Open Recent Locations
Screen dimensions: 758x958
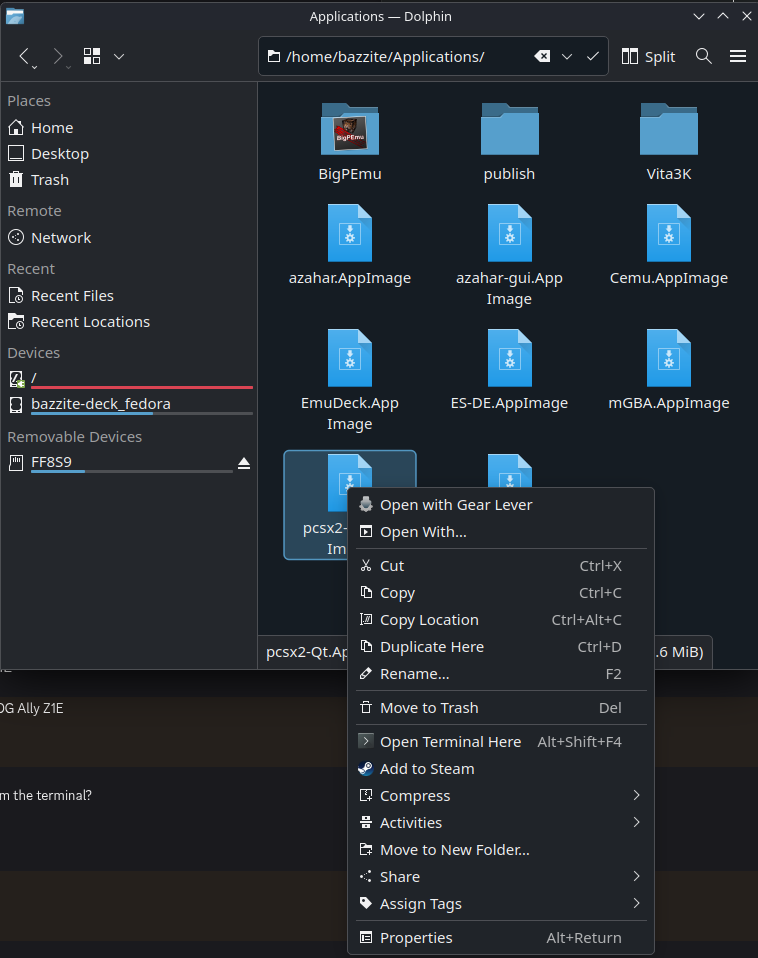point(127,322)
